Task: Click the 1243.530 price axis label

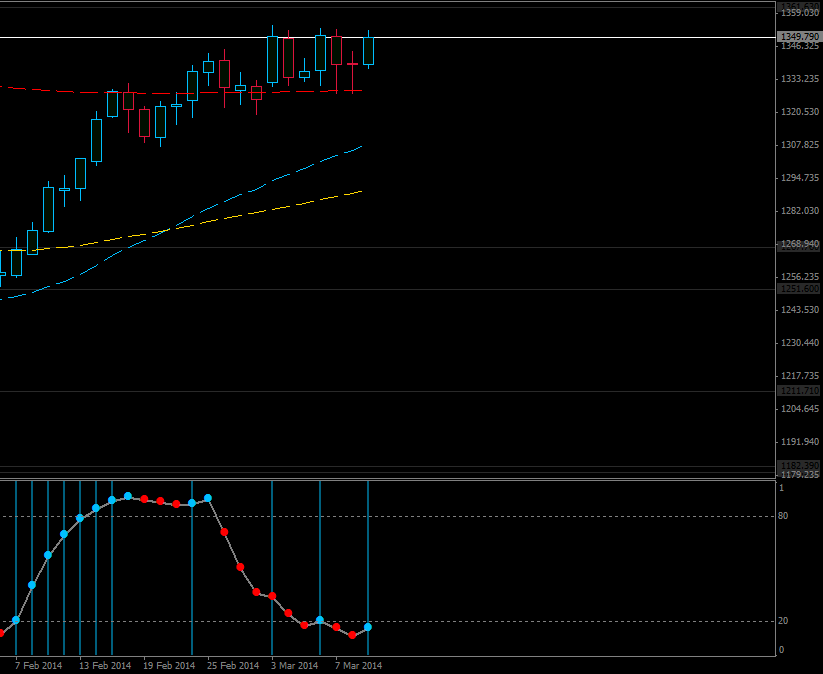Action: [x=800, y=310]
